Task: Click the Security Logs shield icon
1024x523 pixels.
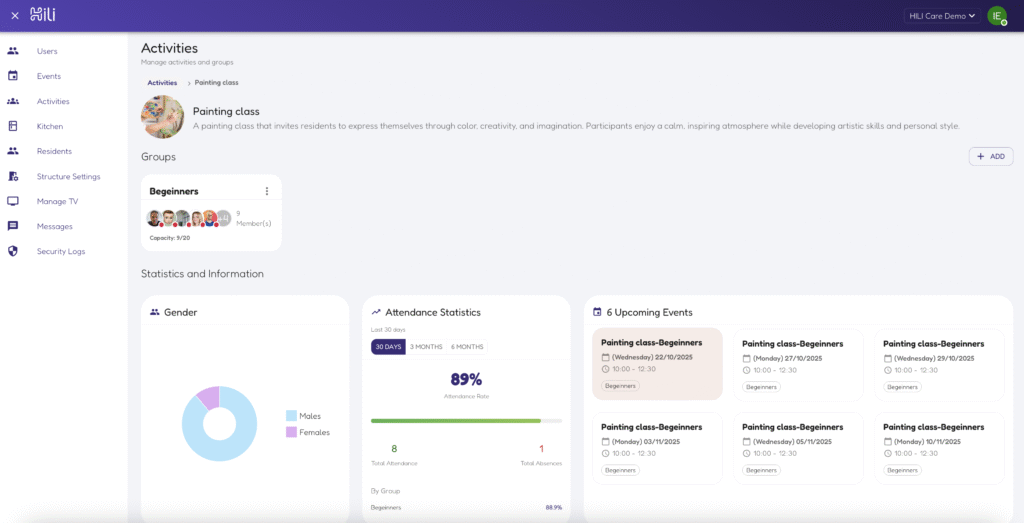Action: coord(13,251)
